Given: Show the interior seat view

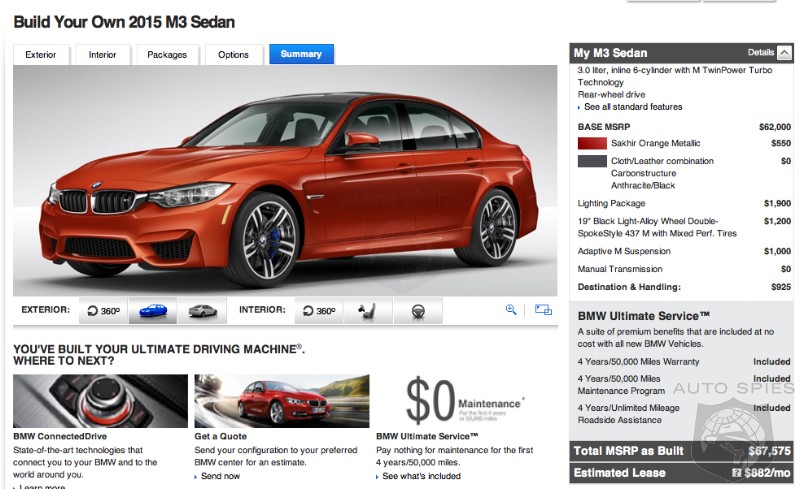Looking at the screenshot, I should [368, 310].
